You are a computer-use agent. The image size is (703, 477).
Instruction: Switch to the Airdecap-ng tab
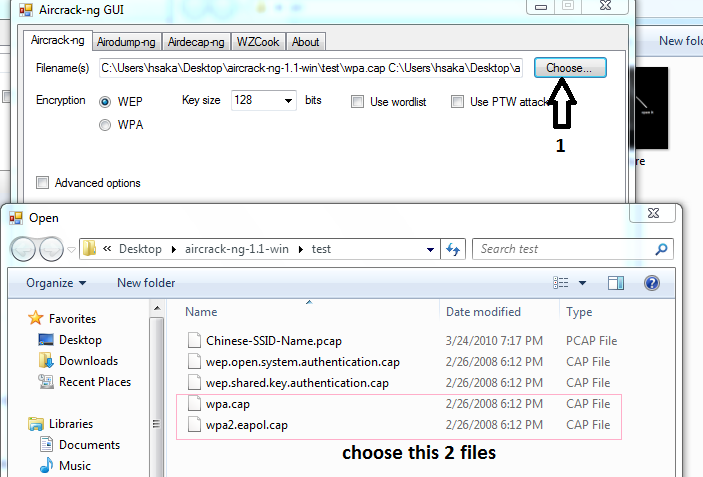coord(196,42)
